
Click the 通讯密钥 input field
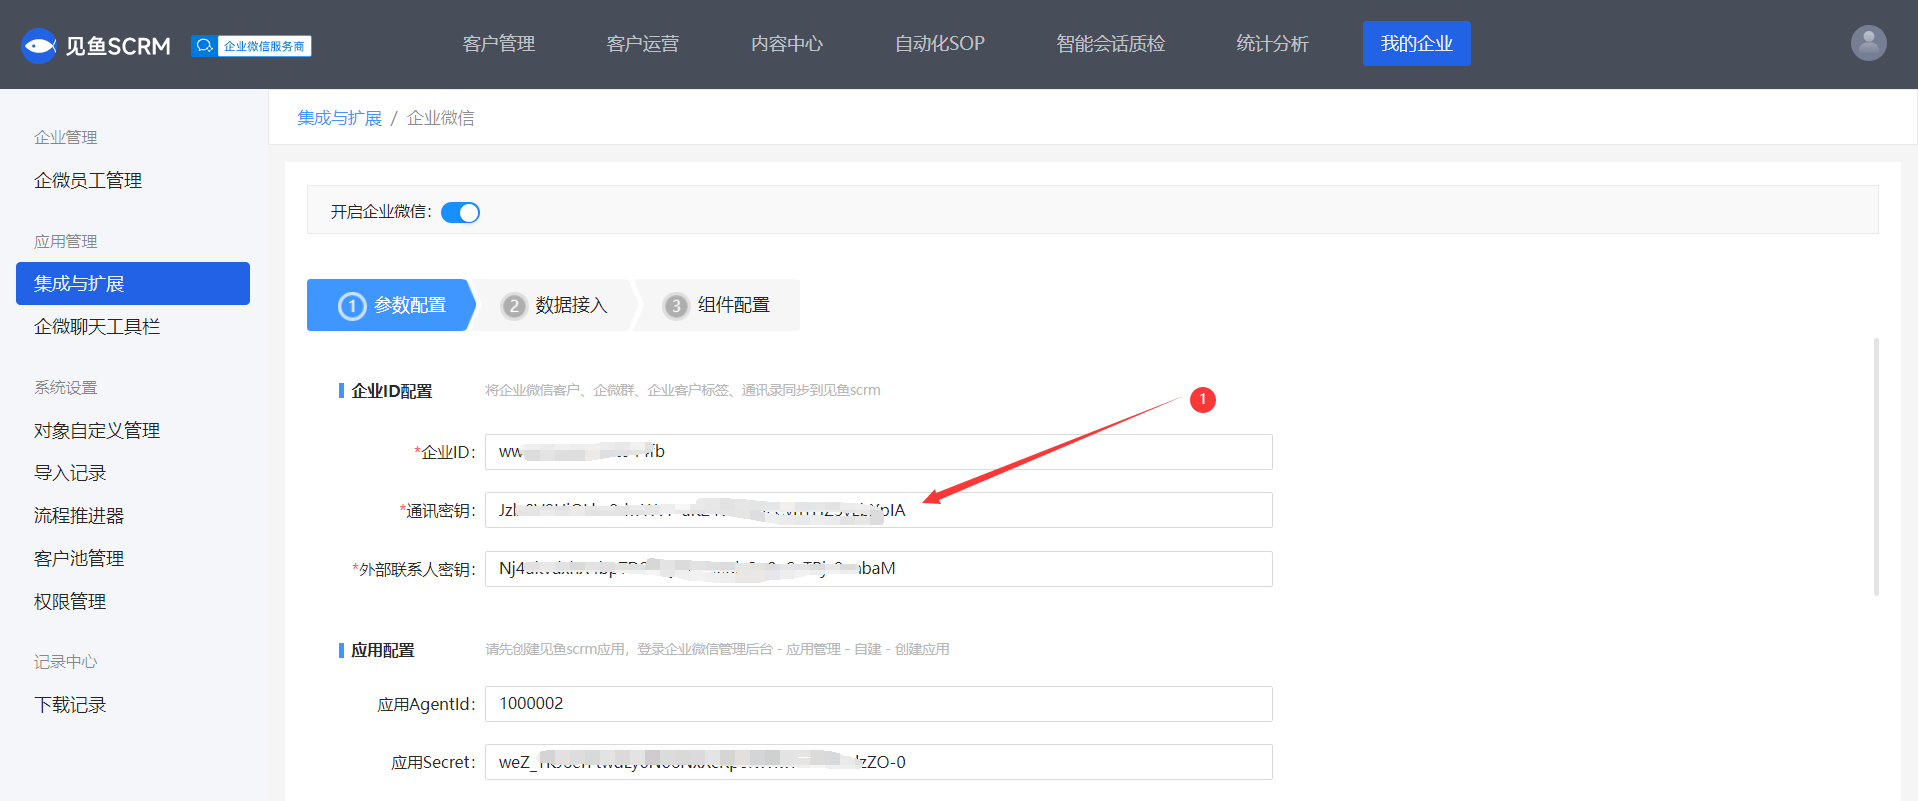pos(878,510)
